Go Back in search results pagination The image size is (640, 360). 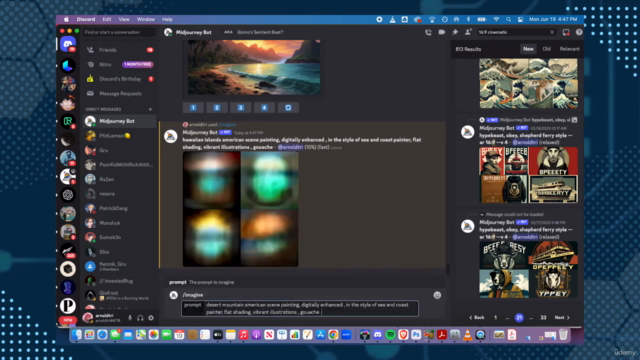click(477, 318)
